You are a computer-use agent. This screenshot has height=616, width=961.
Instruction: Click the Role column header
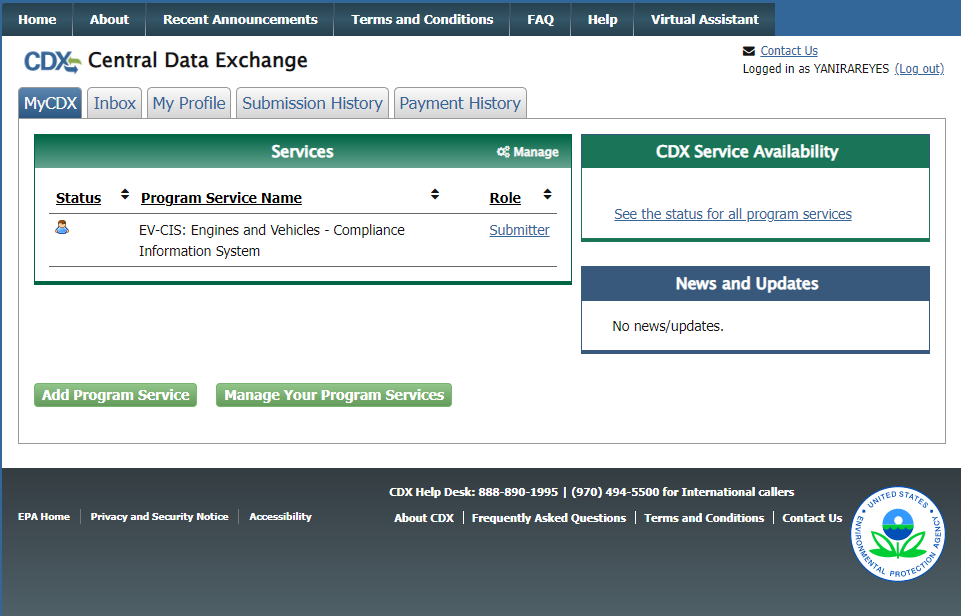pos(505,198)
